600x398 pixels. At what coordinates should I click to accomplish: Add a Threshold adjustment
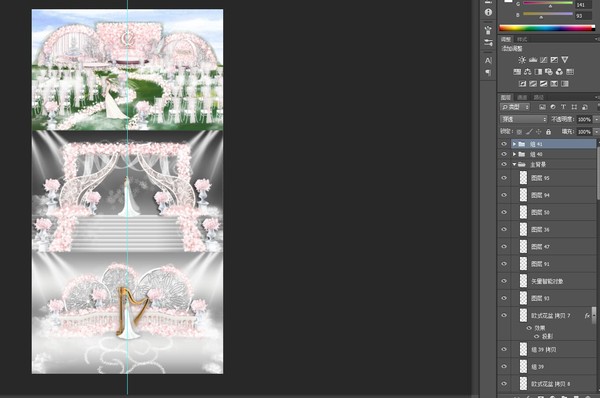(x=543, y=83)
